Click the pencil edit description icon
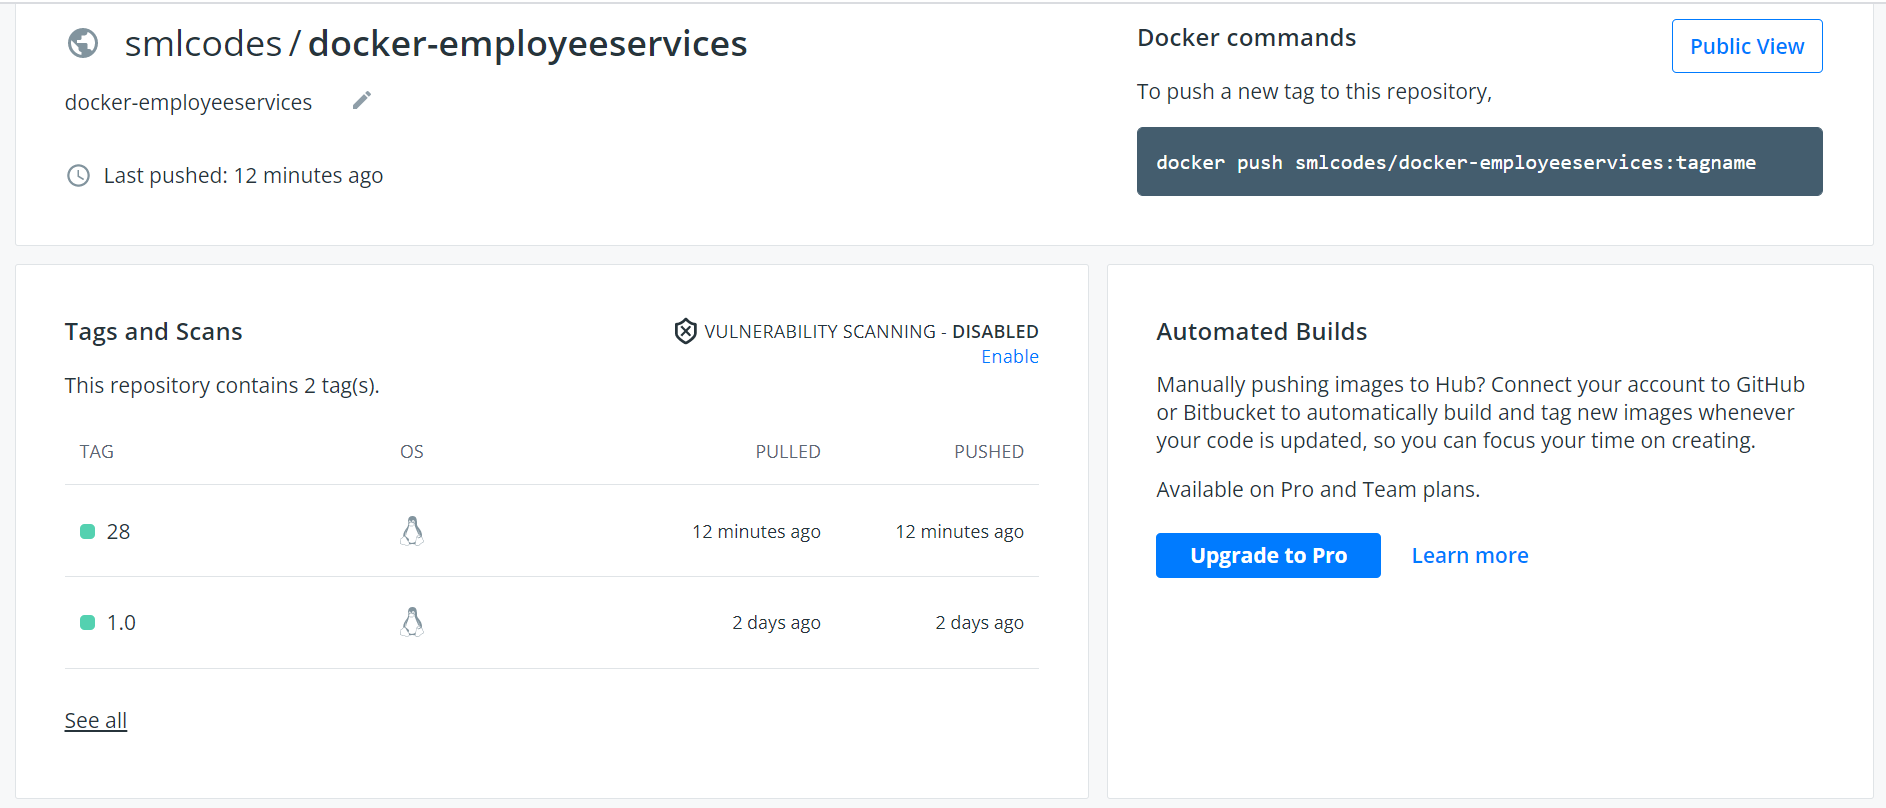 pyautogui.click(x=362, y=100)
